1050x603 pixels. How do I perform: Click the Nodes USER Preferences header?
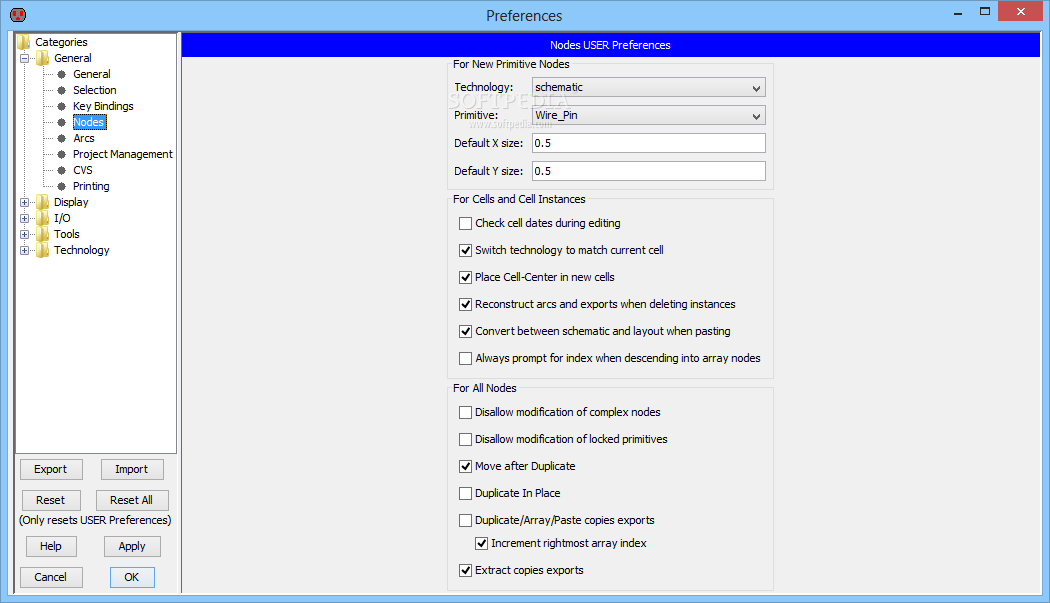pyautogui.click(x=610, y=46)
